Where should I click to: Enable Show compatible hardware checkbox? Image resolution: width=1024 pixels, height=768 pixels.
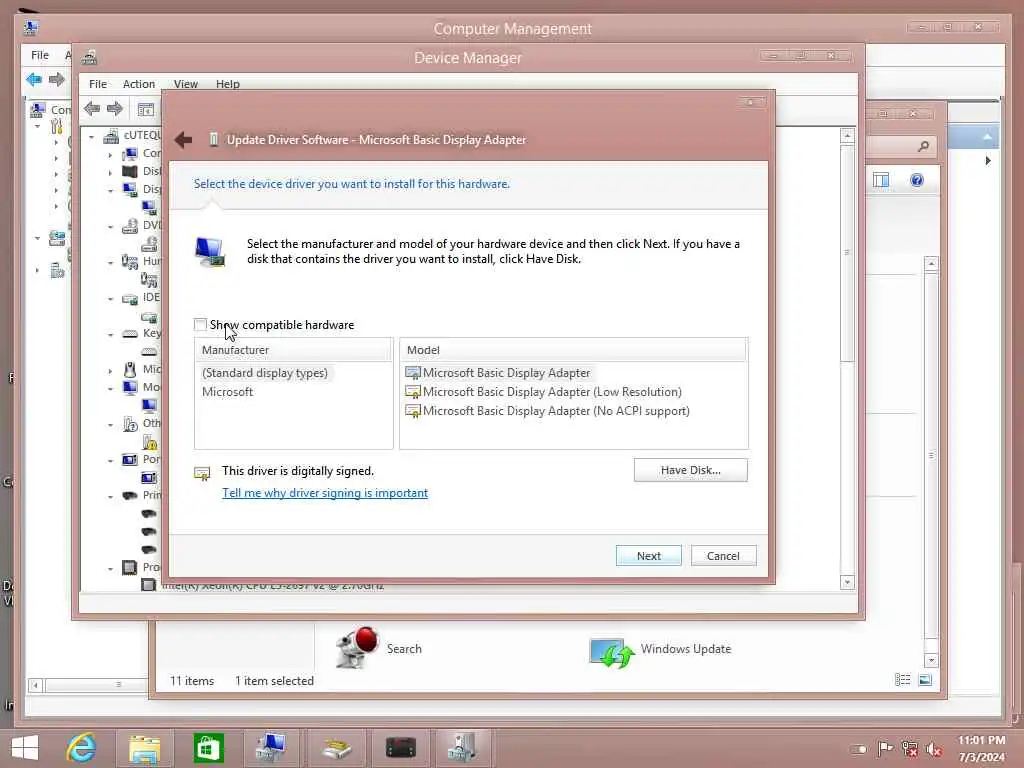200,325
